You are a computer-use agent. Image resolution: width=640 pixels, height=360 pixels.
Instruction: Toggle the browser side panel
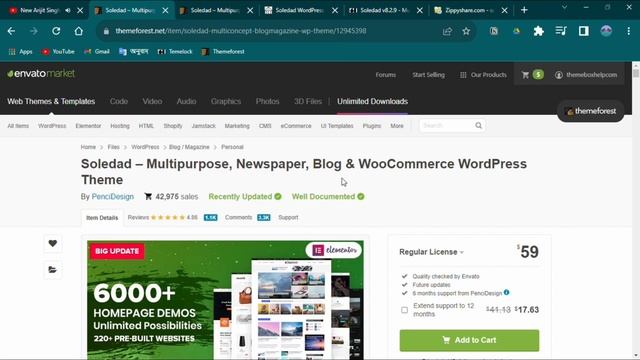pos(584,31)
